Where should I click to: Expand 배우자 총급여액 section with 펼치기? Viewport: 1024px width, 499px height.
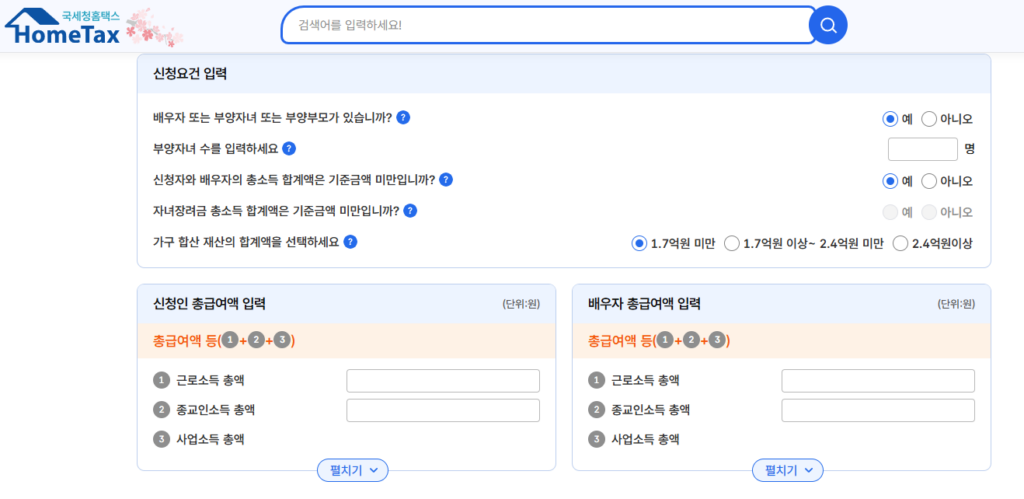pyautogui.click(x=787, y=470)
